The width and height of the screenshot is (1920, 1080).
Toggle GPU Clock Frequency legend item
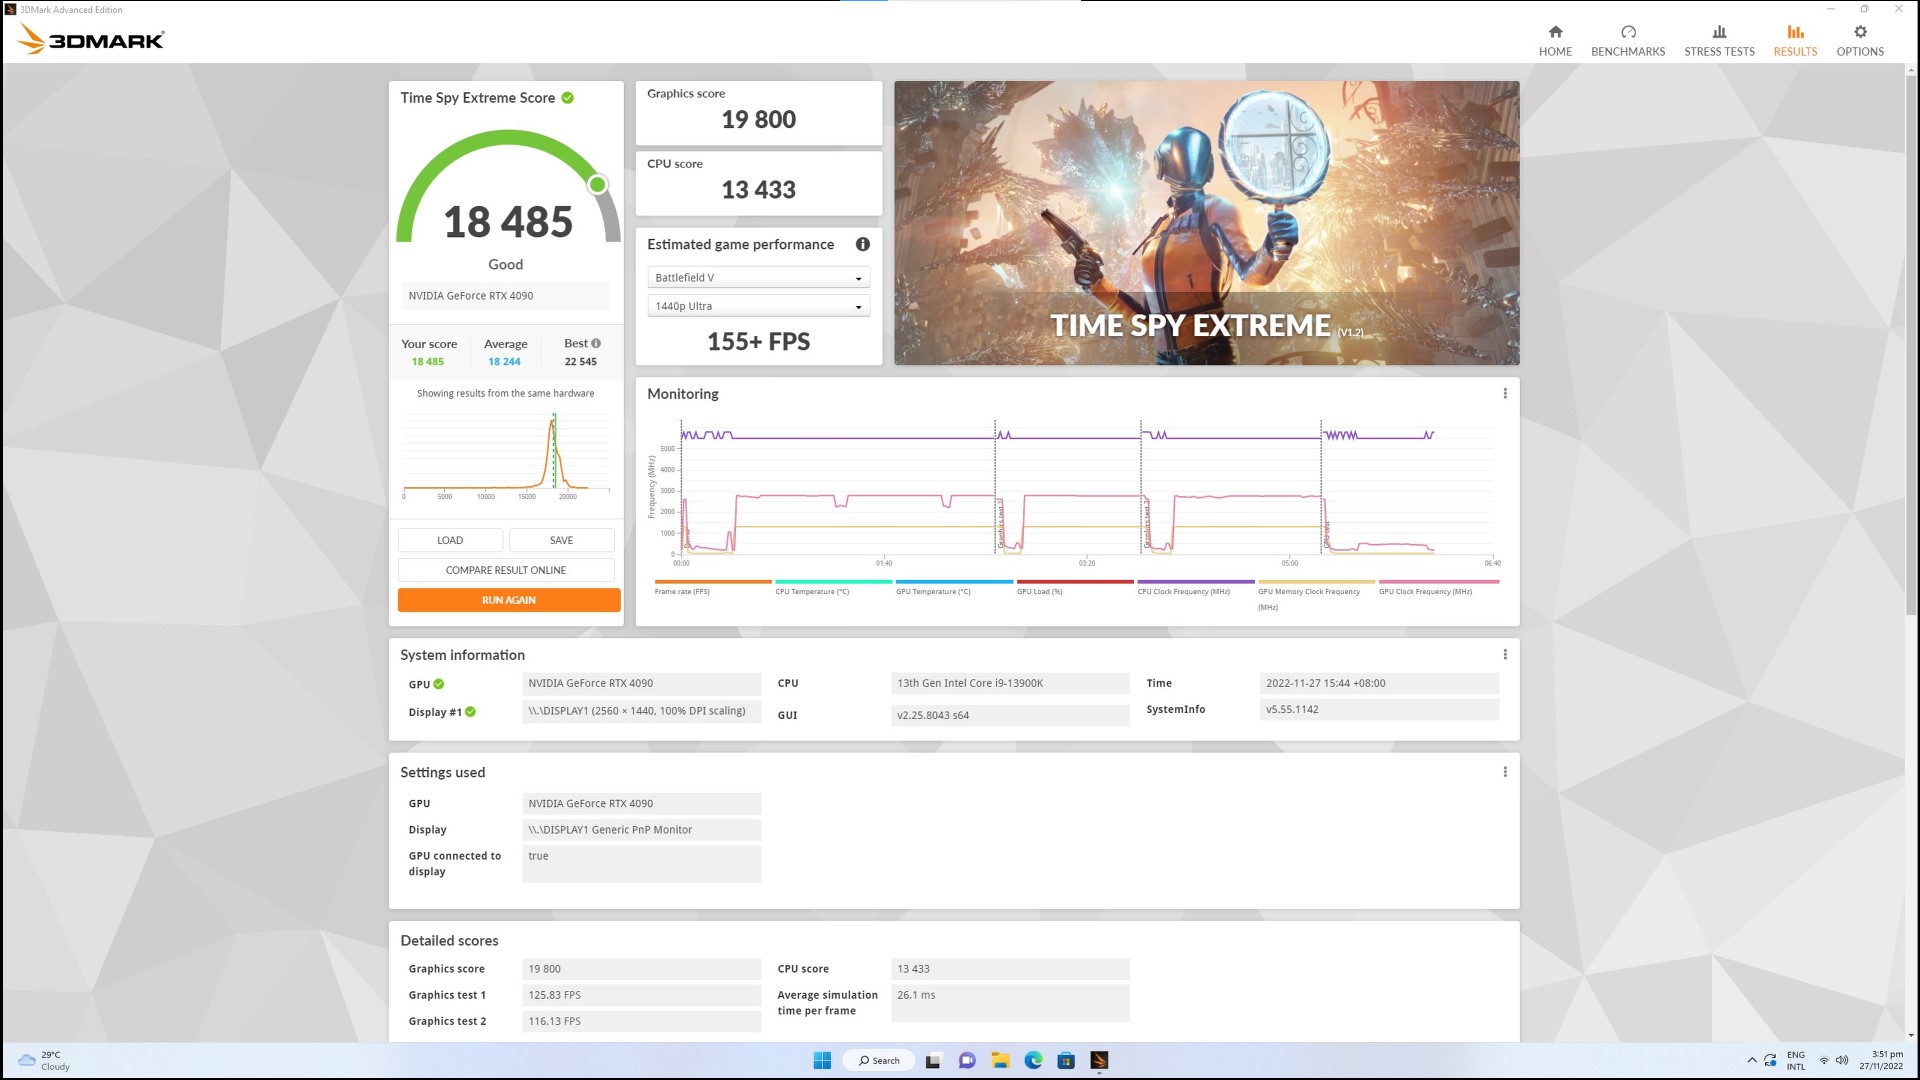[x=1438, y=588]
